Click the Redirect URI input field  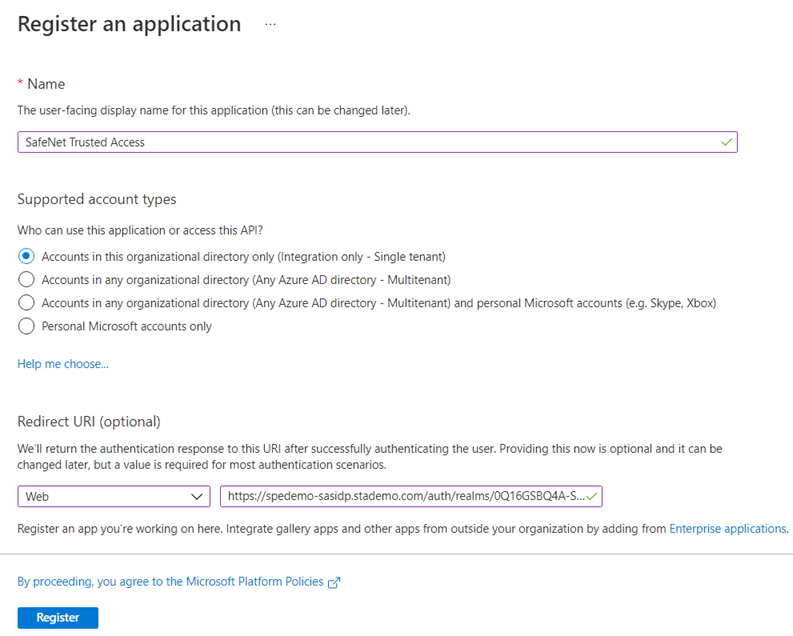click(411, 496)
